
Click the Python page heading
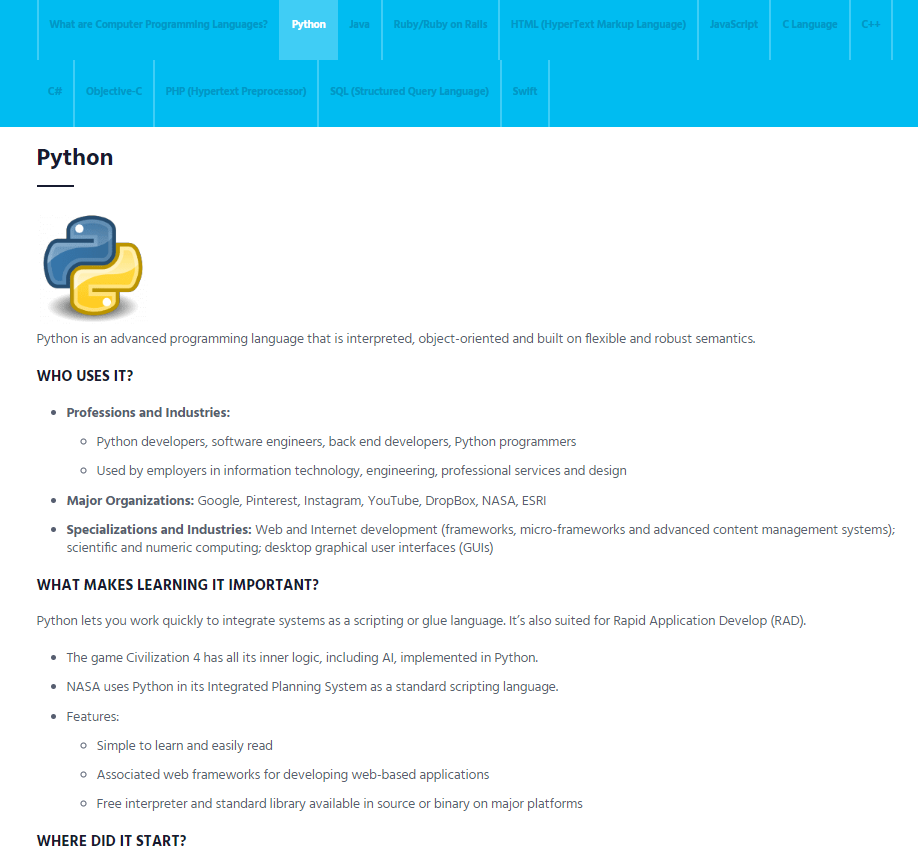(x=75, y=157)
